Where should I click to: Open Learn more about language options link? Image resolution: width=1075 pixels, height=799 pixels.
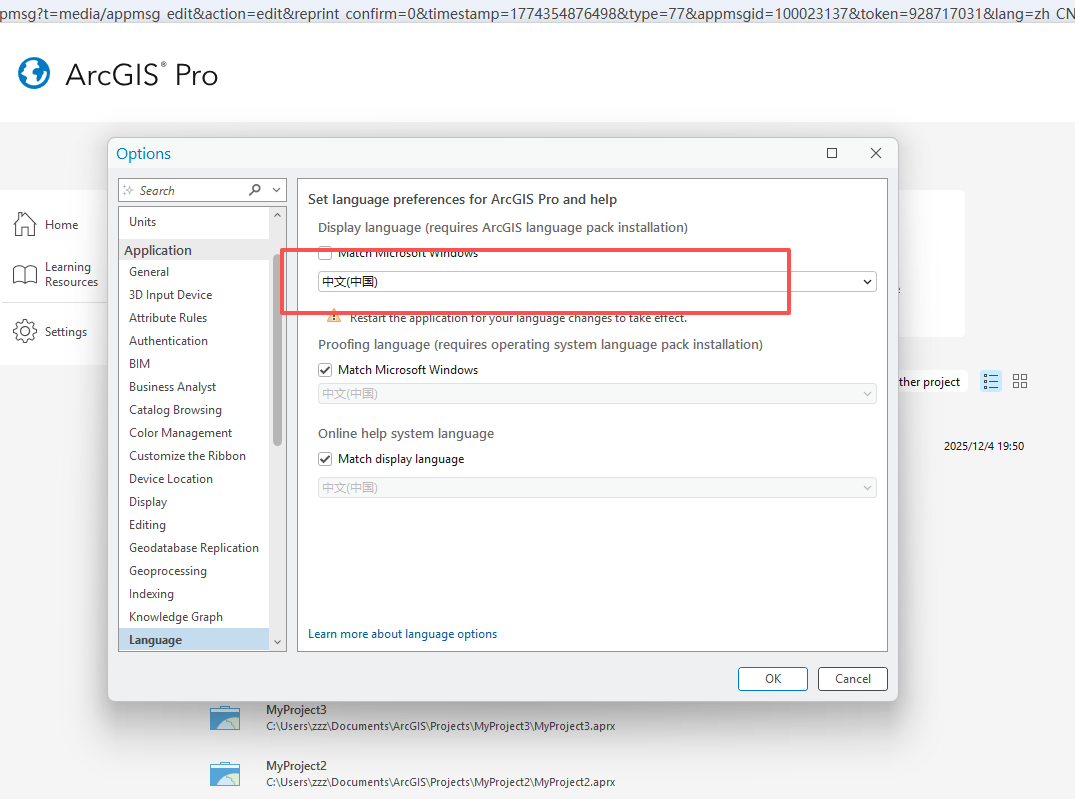tap(402, 634)
